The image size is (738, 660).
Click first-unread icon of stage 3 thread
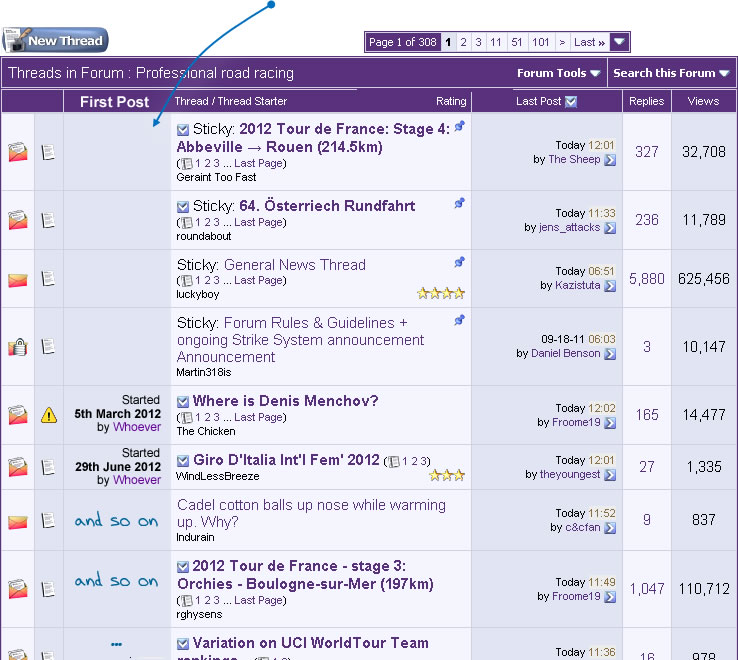pyautogui.click(x=183, y=566)
